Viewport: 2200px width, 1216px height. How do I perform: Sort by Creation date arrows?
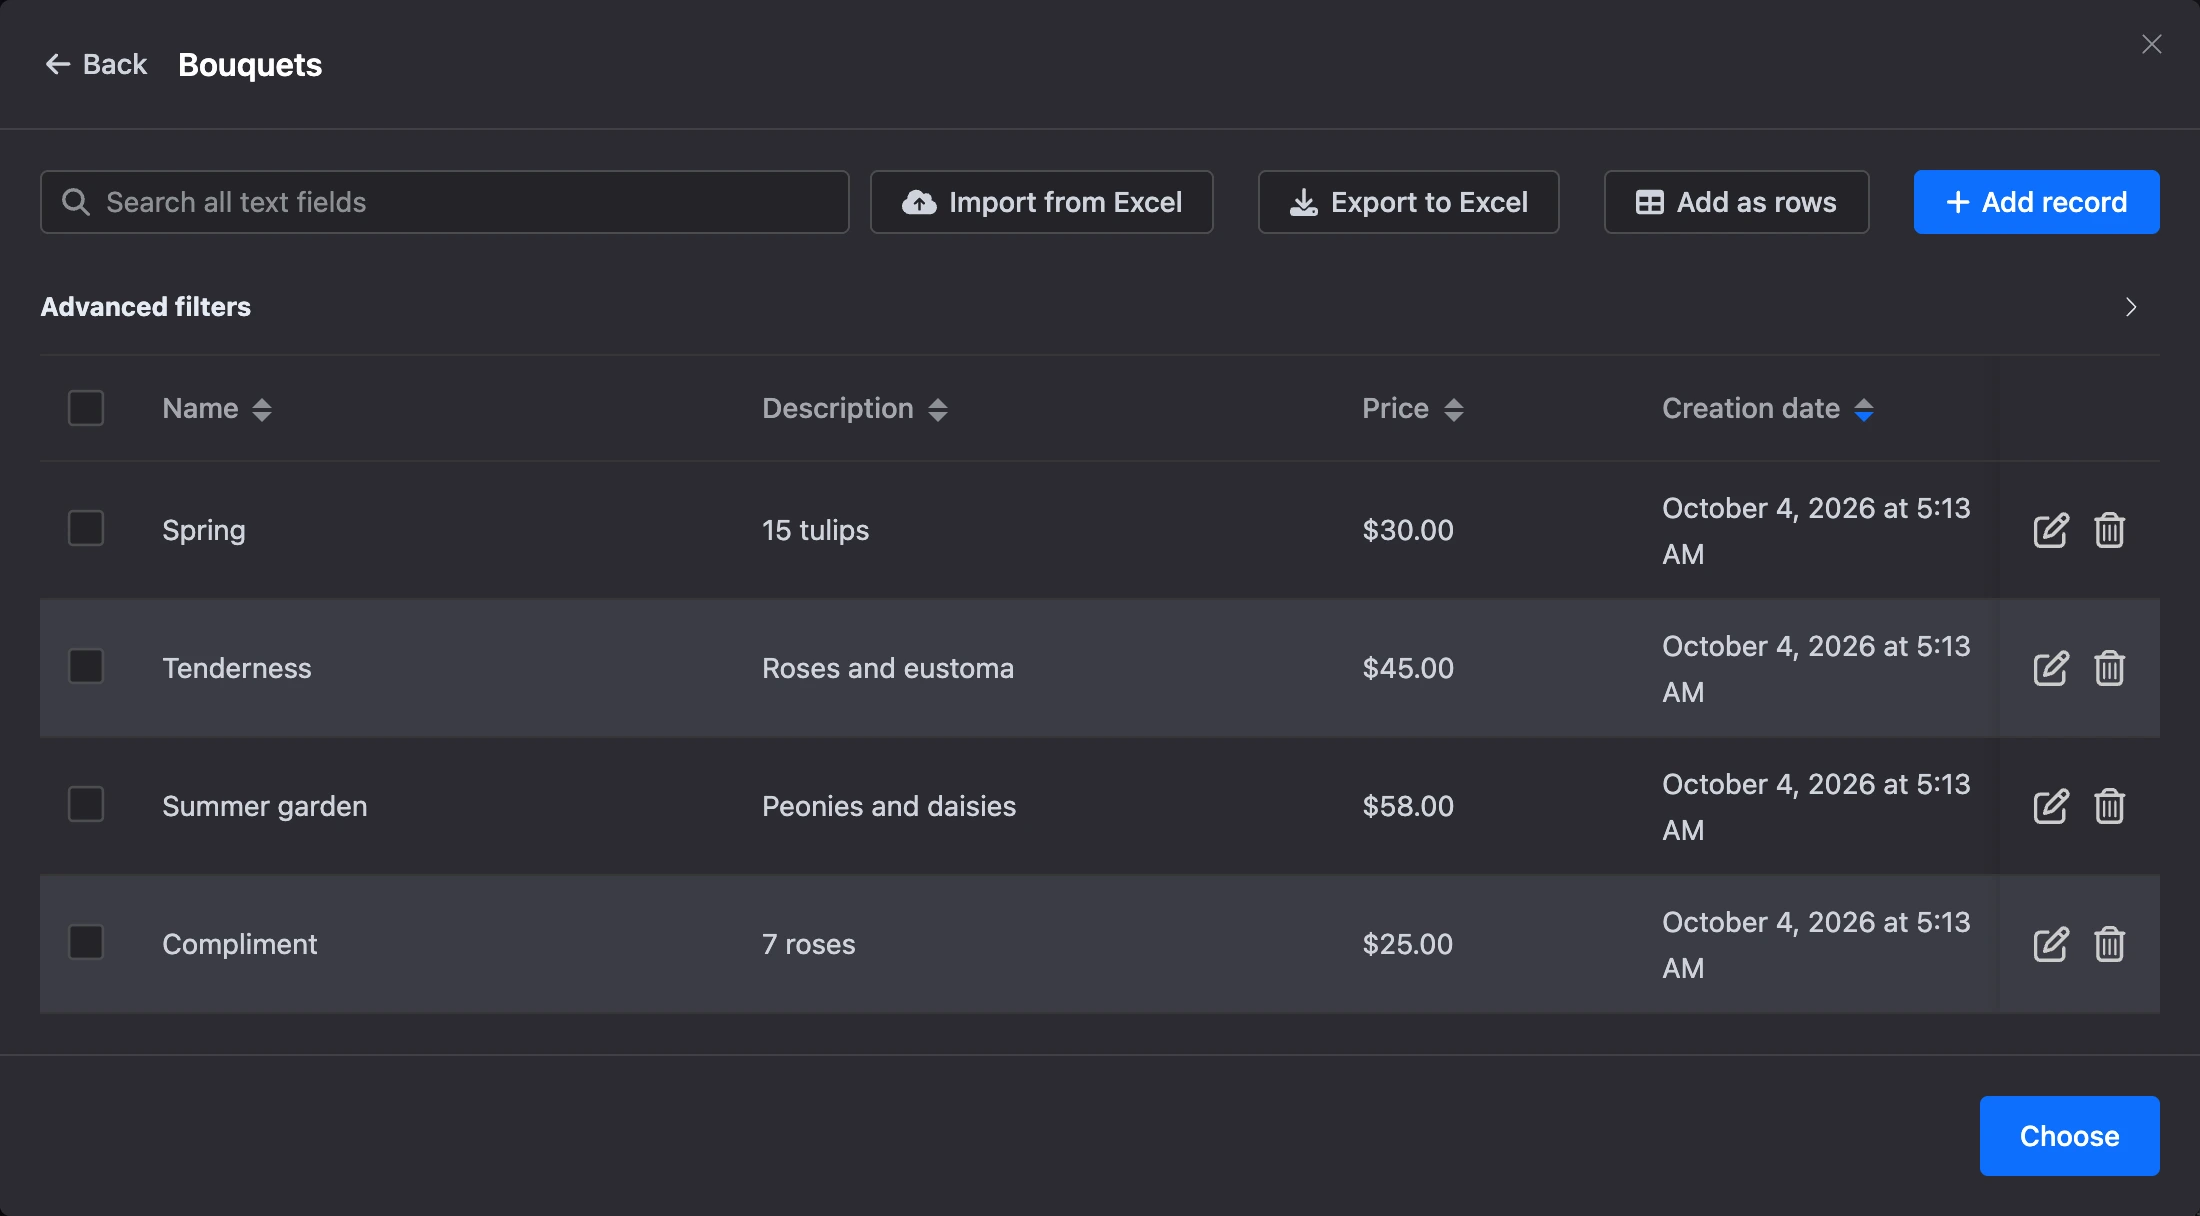(1864, 409)
